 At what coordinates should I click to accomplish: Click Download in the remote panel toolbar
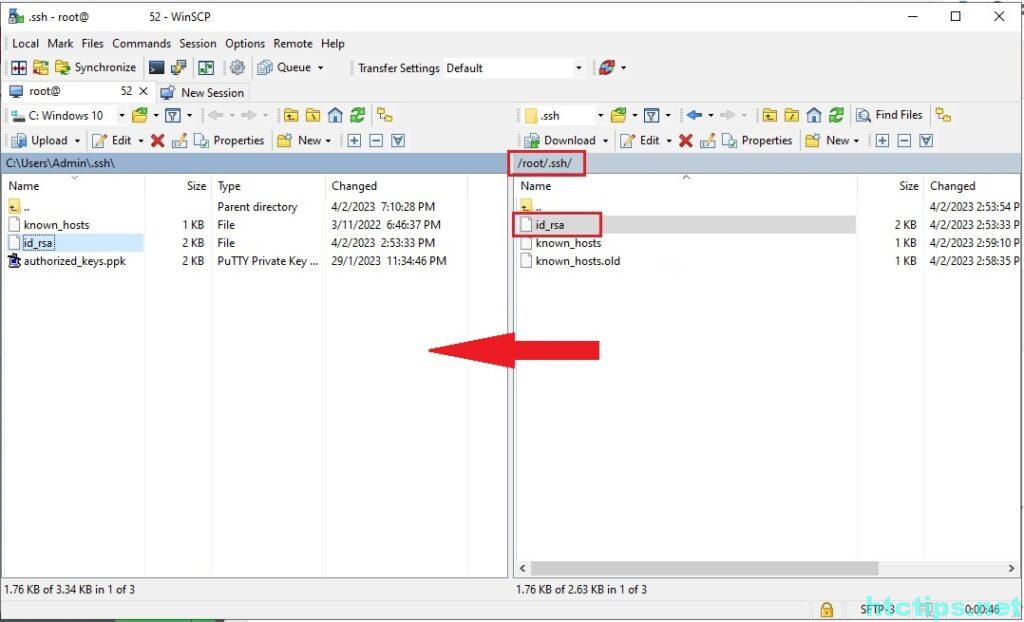point(560,140)
